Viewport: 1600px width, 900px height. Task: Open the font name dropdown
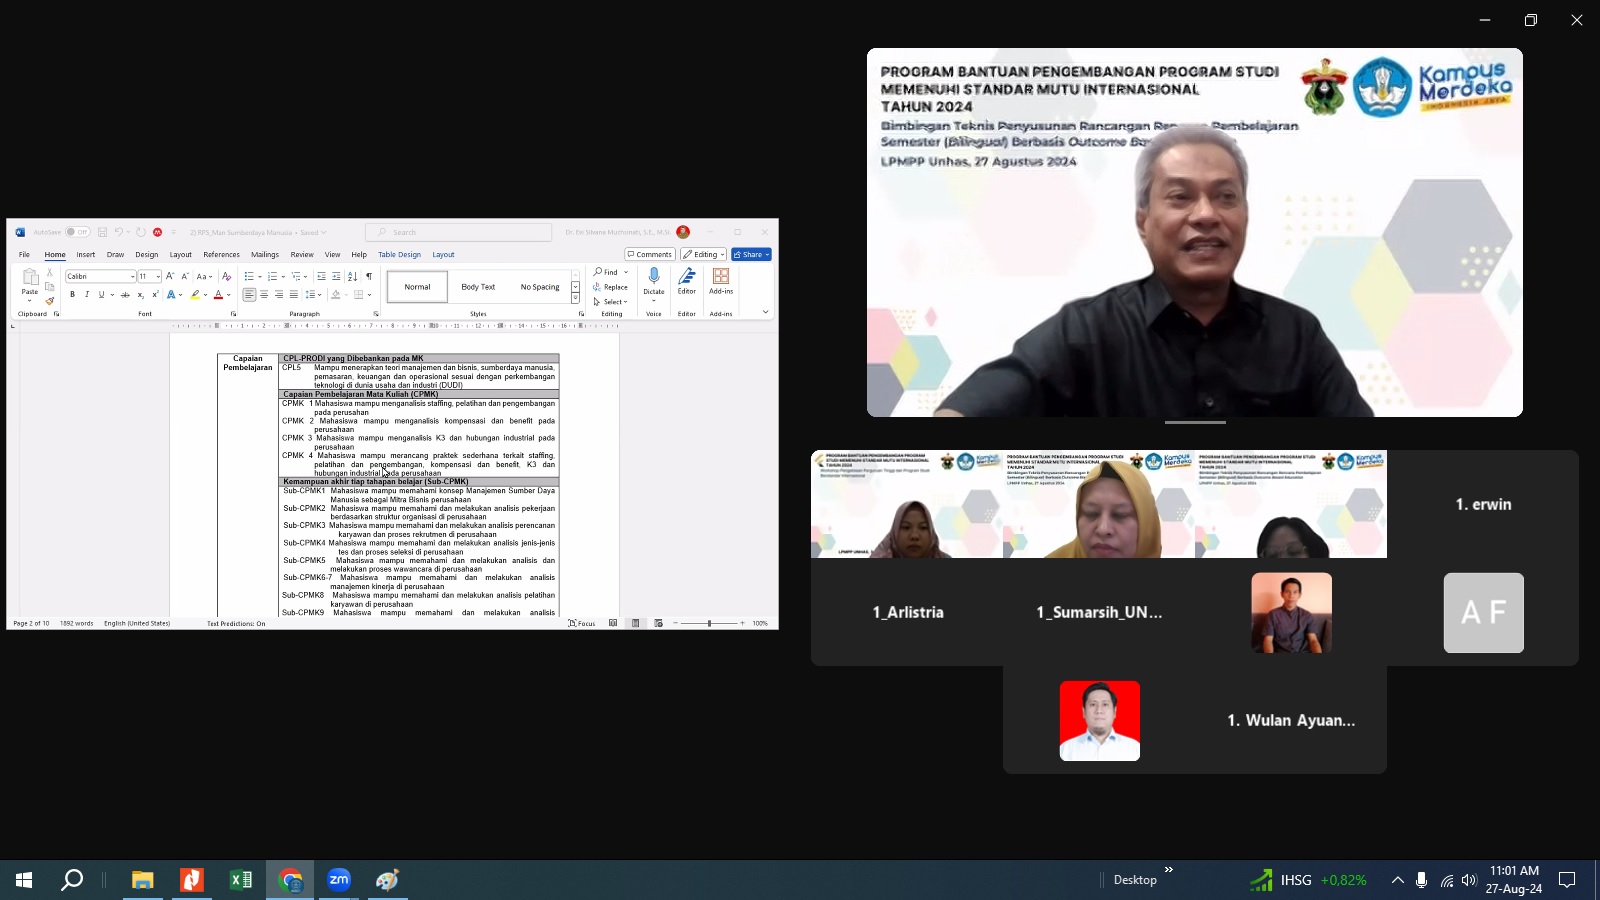132,276
